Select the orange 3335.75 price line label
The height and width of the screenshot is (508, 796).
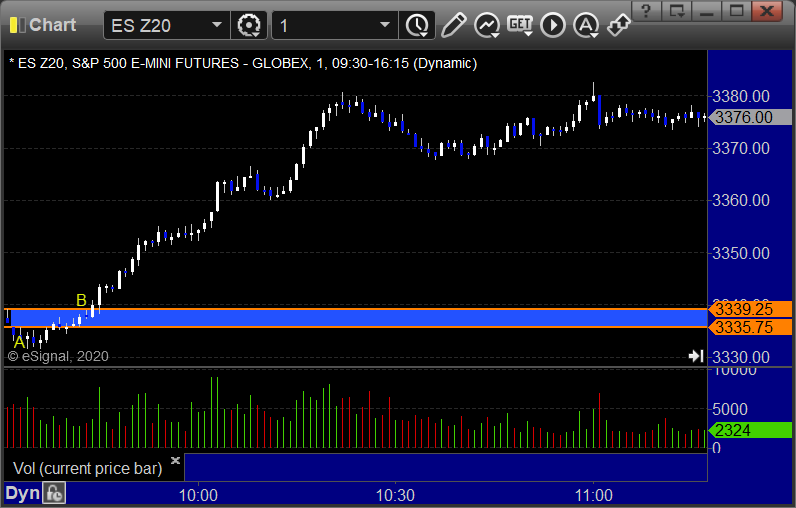(x=751, y=327)
